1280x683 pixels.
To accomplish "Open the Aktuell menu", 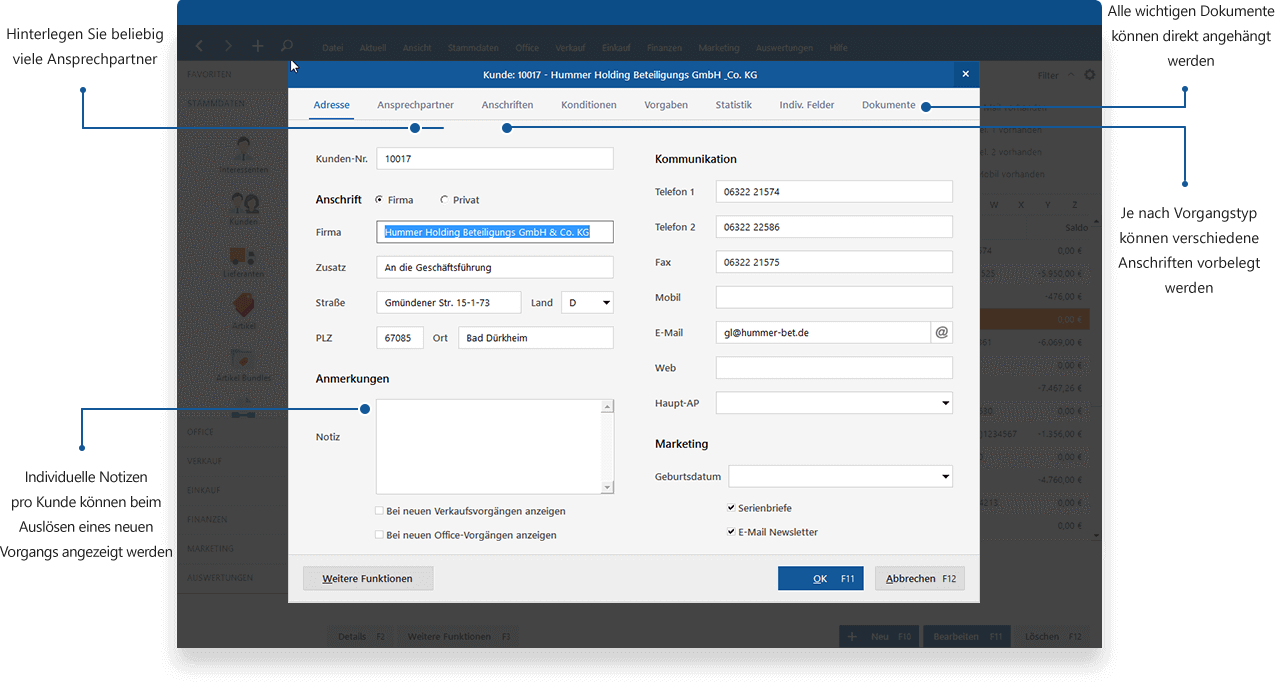I will tap(373, 48).
